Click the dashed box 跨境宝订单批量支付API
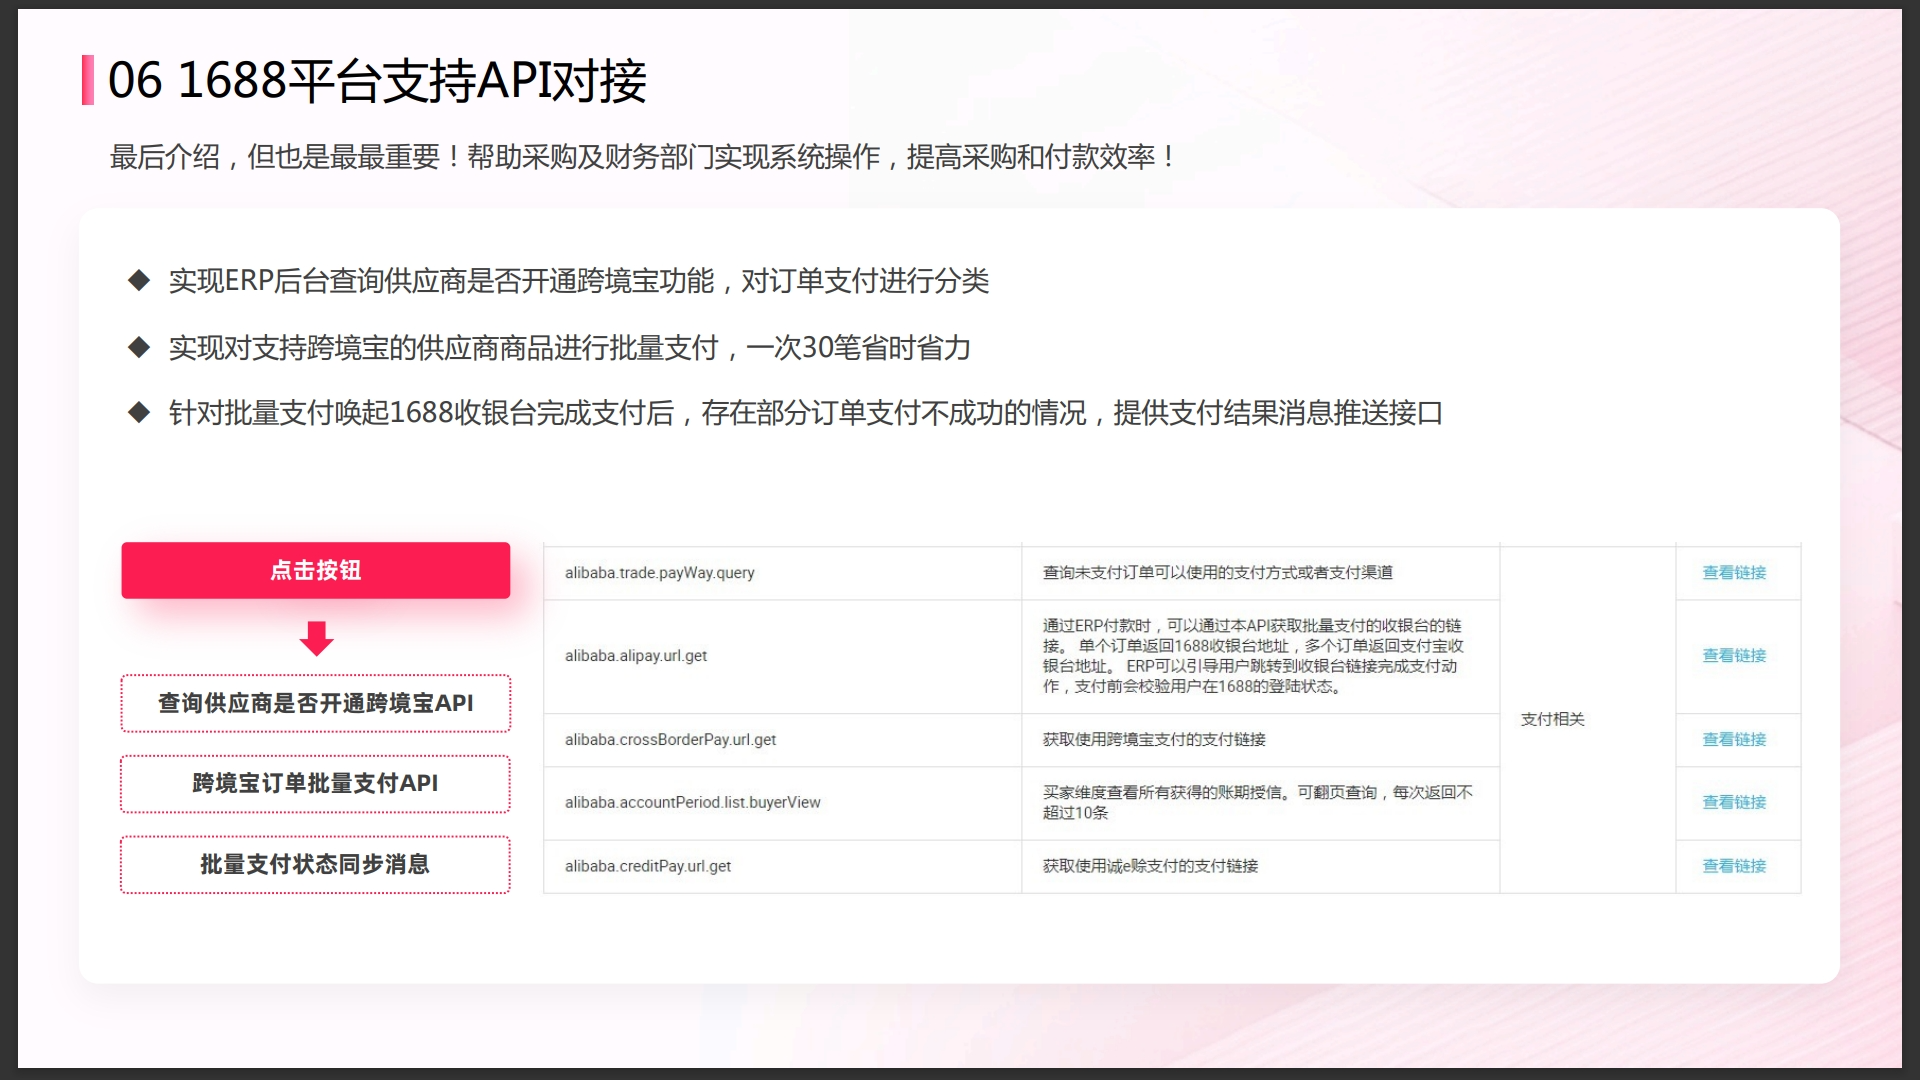Viewport: 1920px width, 1080px height. [315, 784]
